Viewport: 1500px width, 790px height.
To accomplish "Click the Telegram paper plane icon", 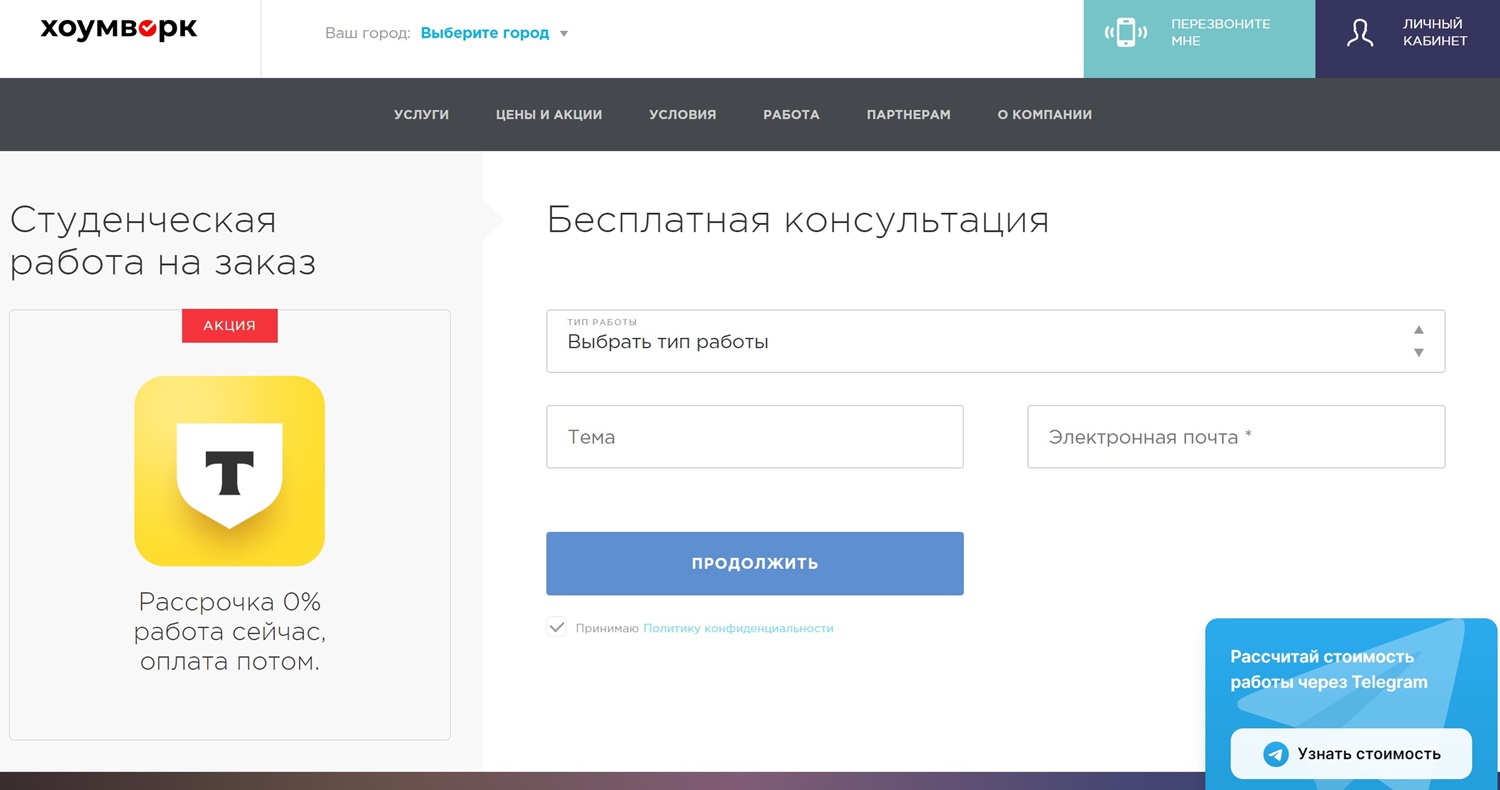I will coord(1275,754).
